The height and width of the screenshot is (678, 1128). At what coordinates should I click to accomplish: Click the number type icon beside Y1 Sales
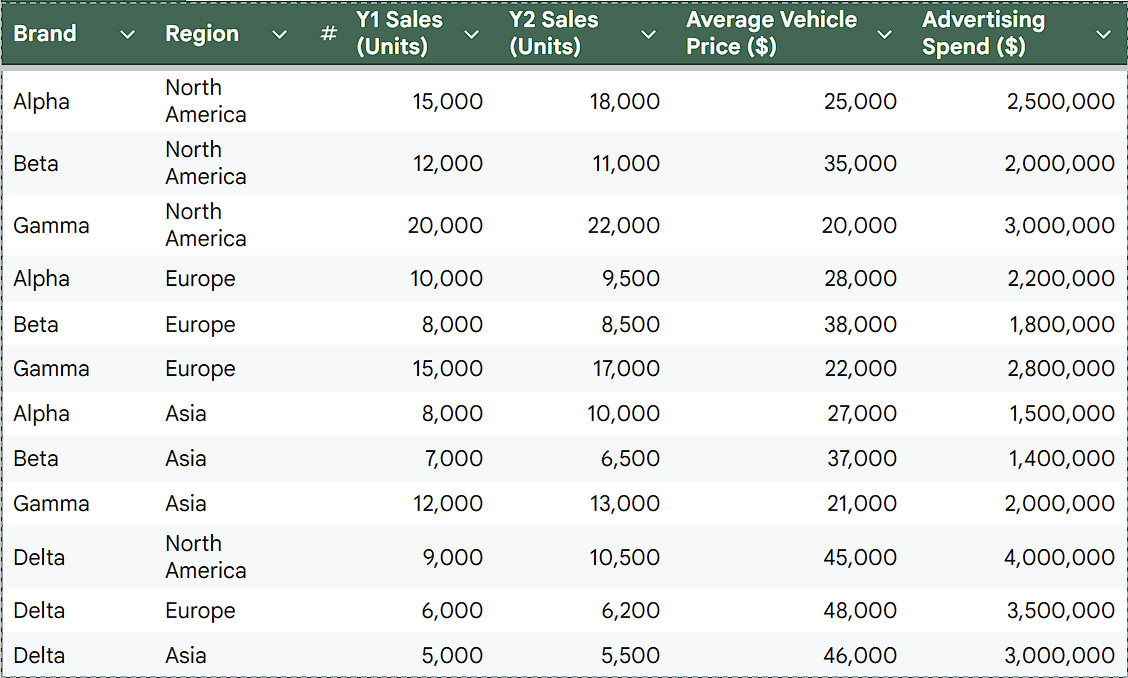click(328, 34)
